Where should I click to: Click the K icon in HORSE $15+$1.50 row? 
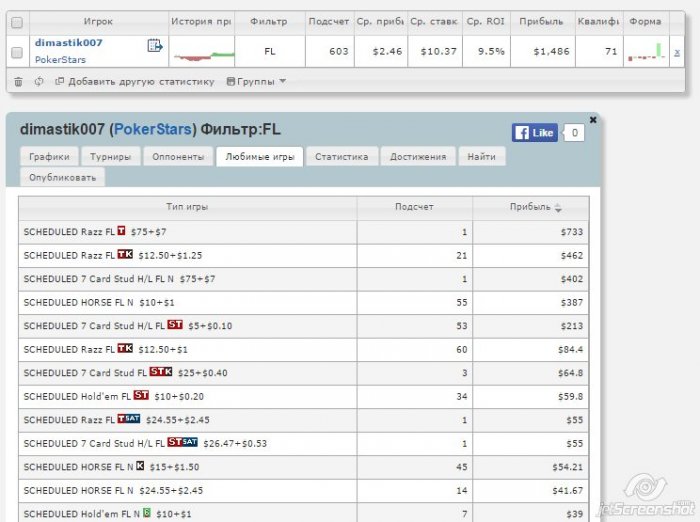[140, 466]
